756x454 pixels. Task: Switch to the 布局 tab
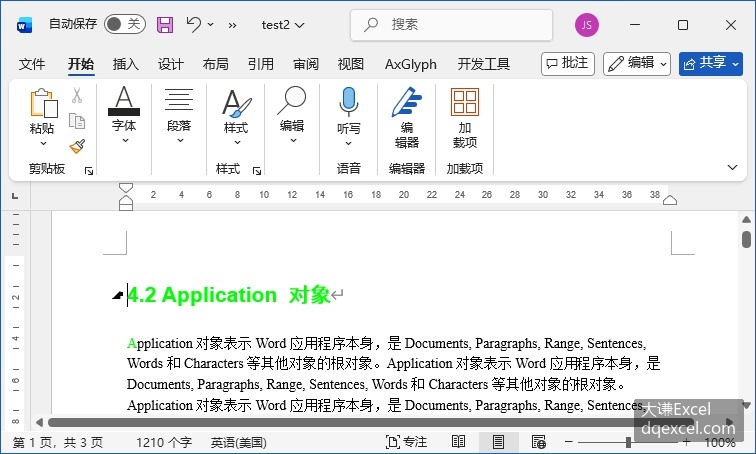click(216, 64)
